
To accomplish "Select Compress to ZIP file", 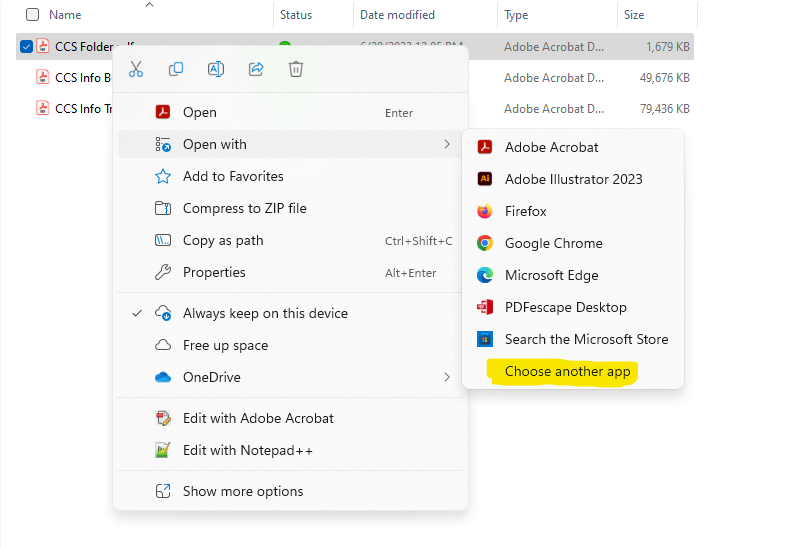I will (x=244, y=208).
